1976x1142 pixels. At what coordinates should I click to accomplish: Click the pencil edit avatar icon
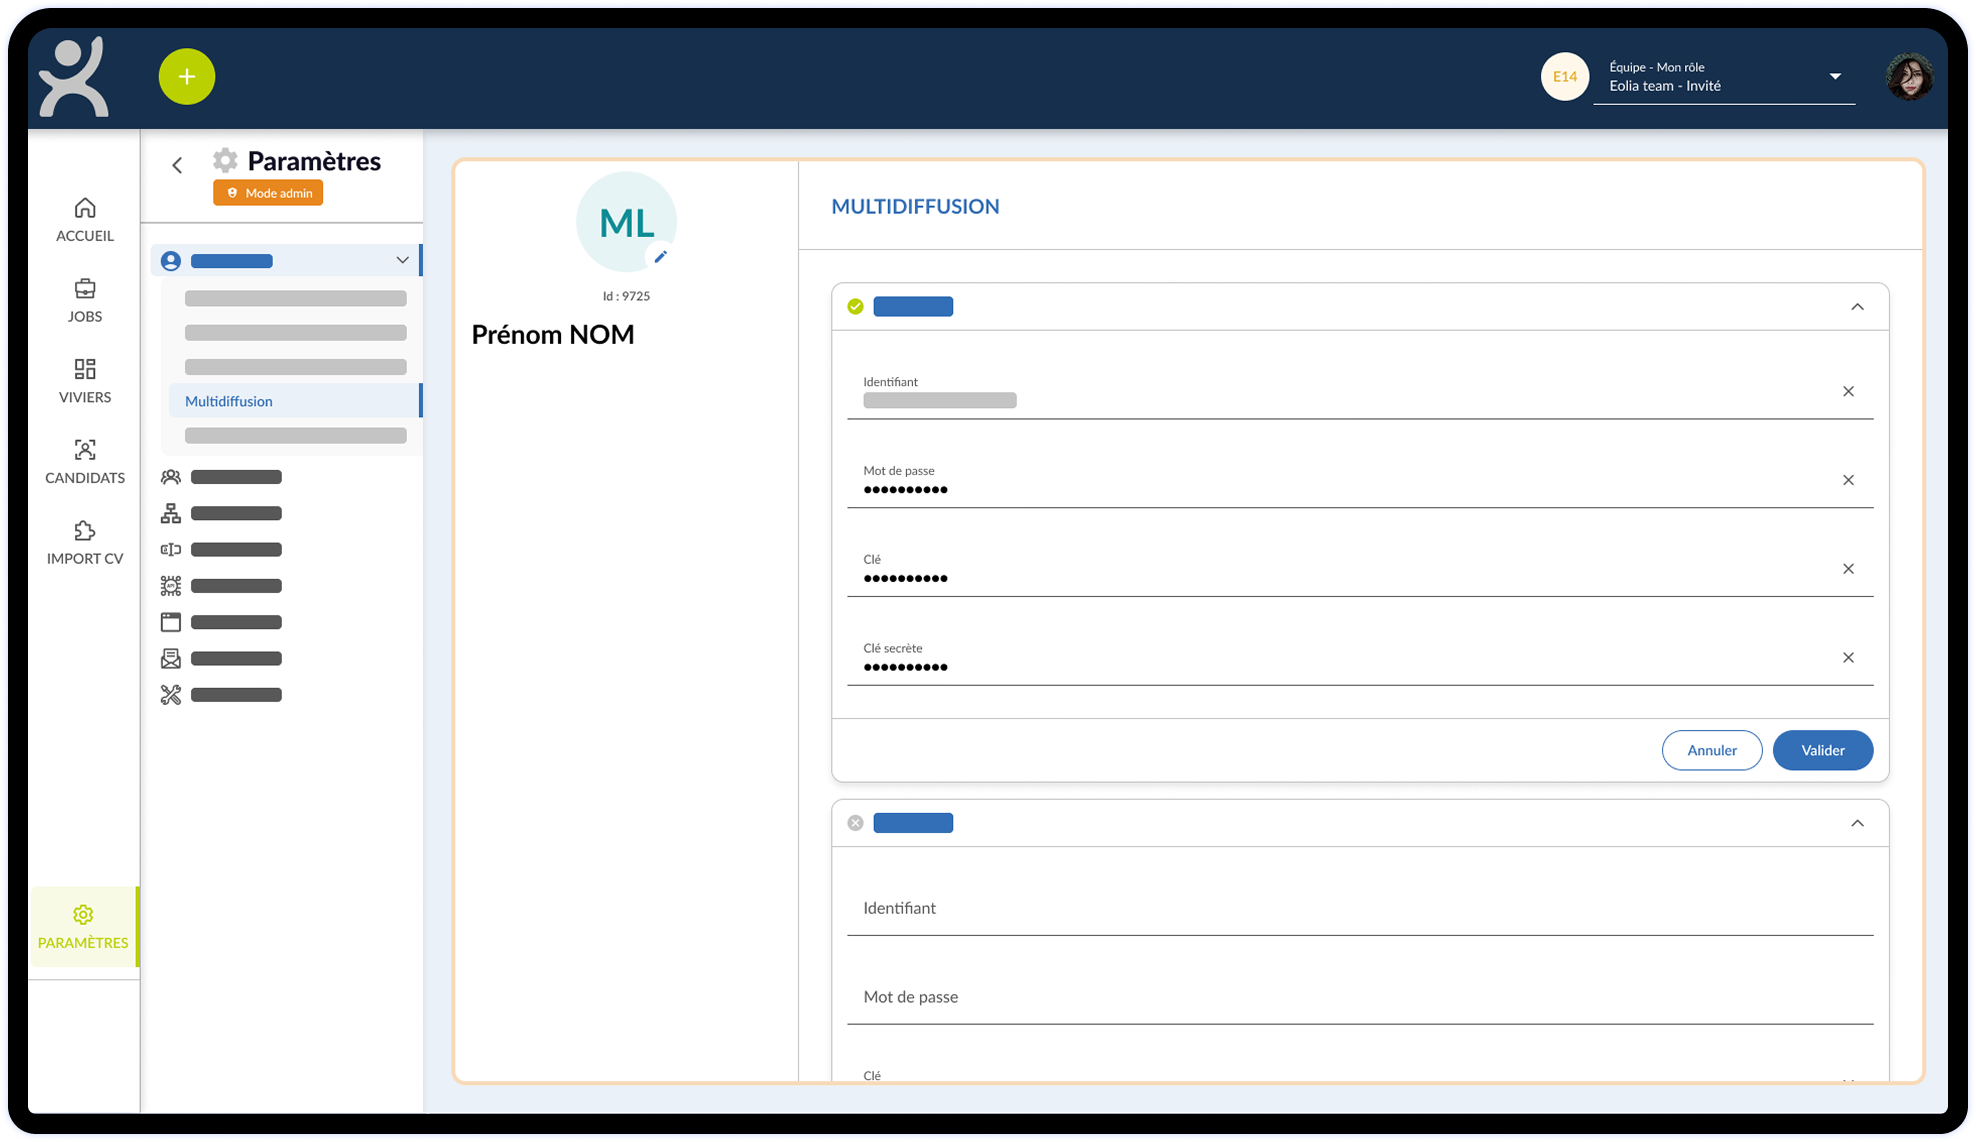click(x=660, y=257)
